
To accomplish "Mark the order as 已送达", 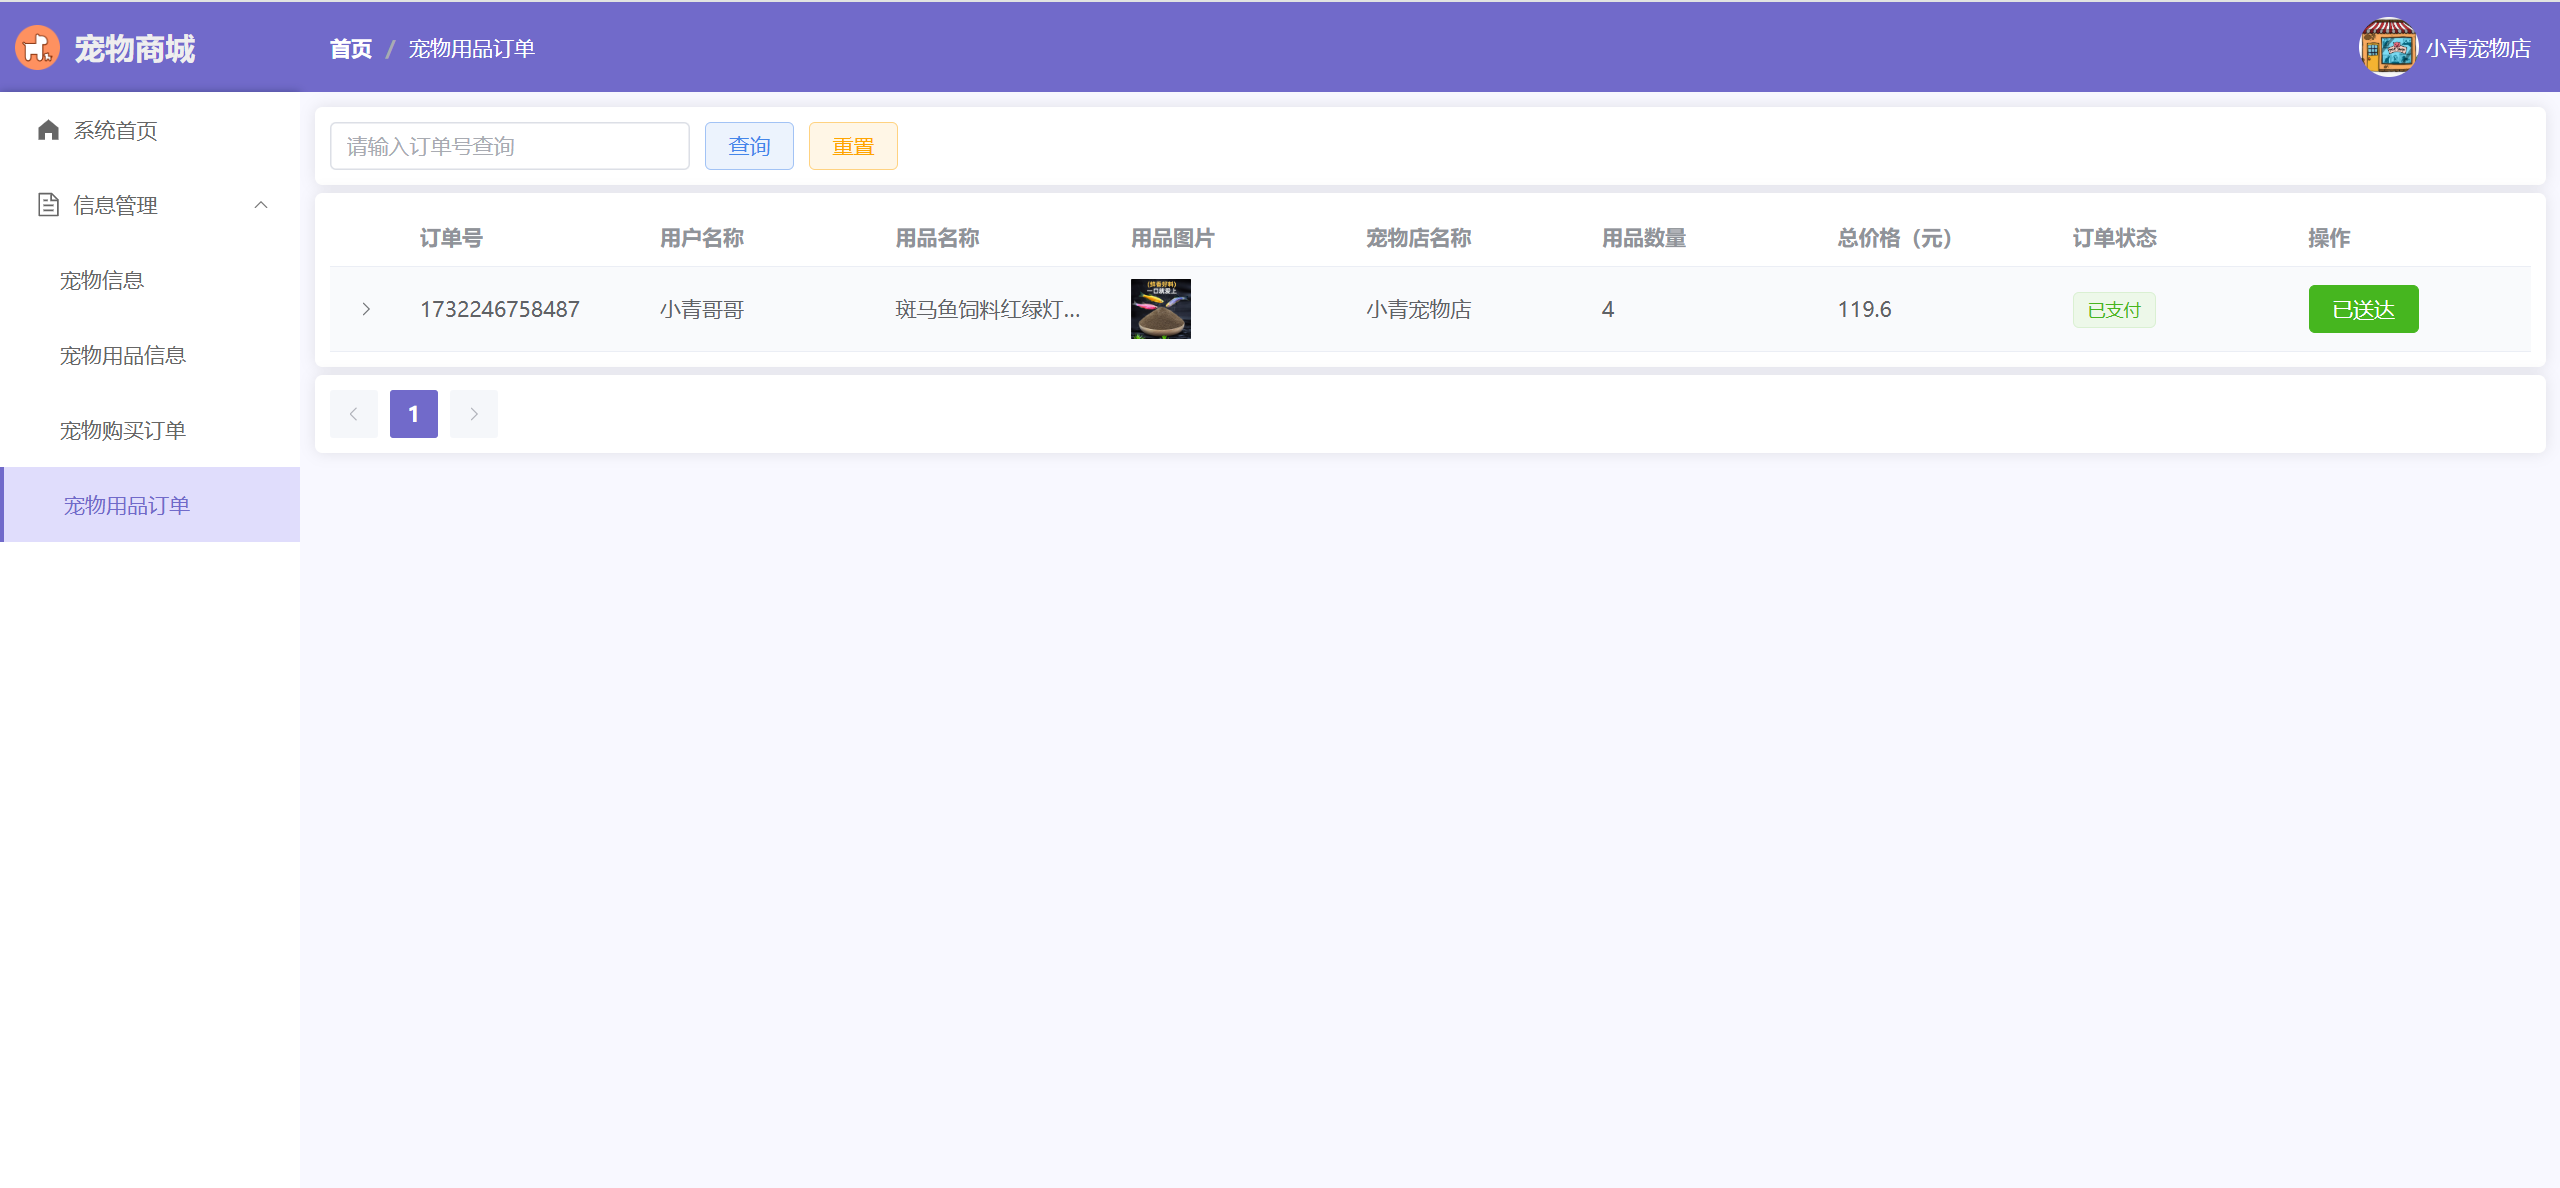I will click(2363, 309).
